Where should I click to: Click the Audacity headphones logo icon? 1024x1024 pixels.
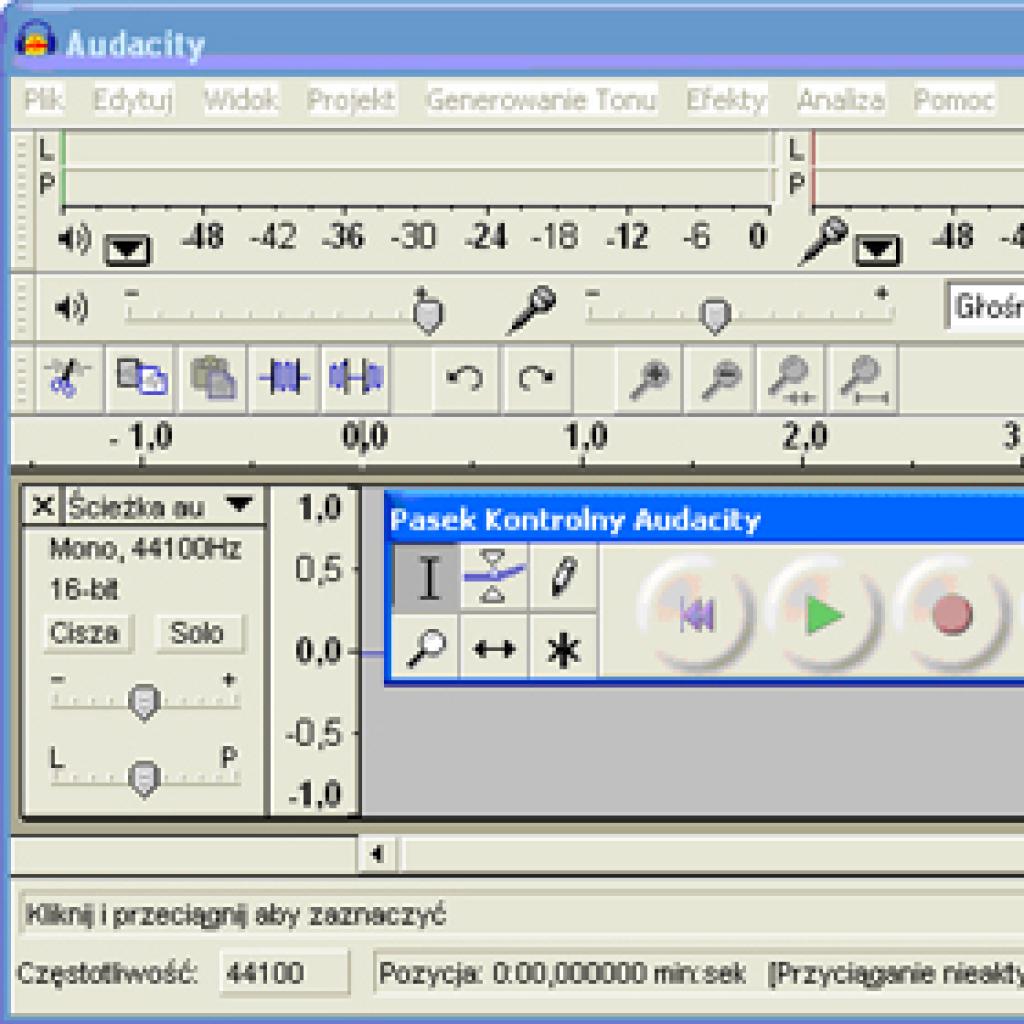(35, 40)
